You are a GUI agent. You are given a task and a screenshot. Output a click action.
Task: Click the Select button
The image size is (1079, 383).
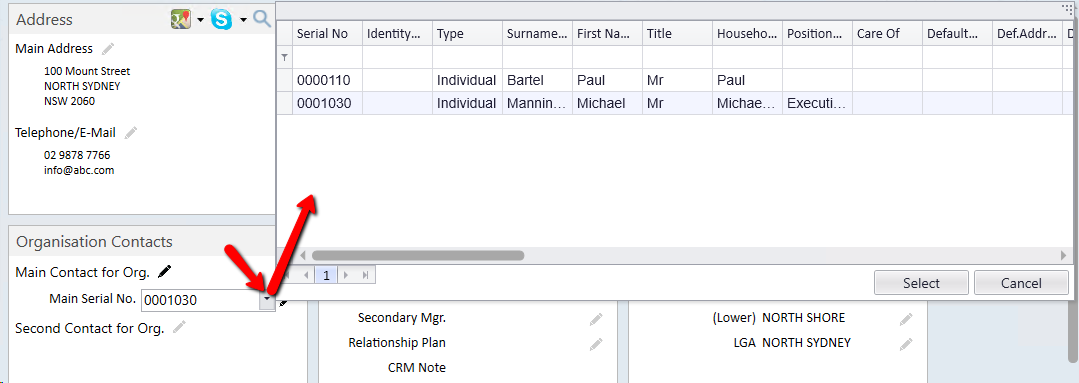pyautogui.click(x=921, y=283)
